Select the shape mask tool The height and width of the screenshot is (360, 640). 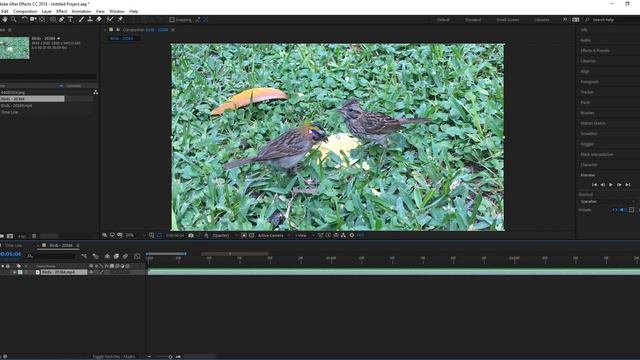(53, 19)
